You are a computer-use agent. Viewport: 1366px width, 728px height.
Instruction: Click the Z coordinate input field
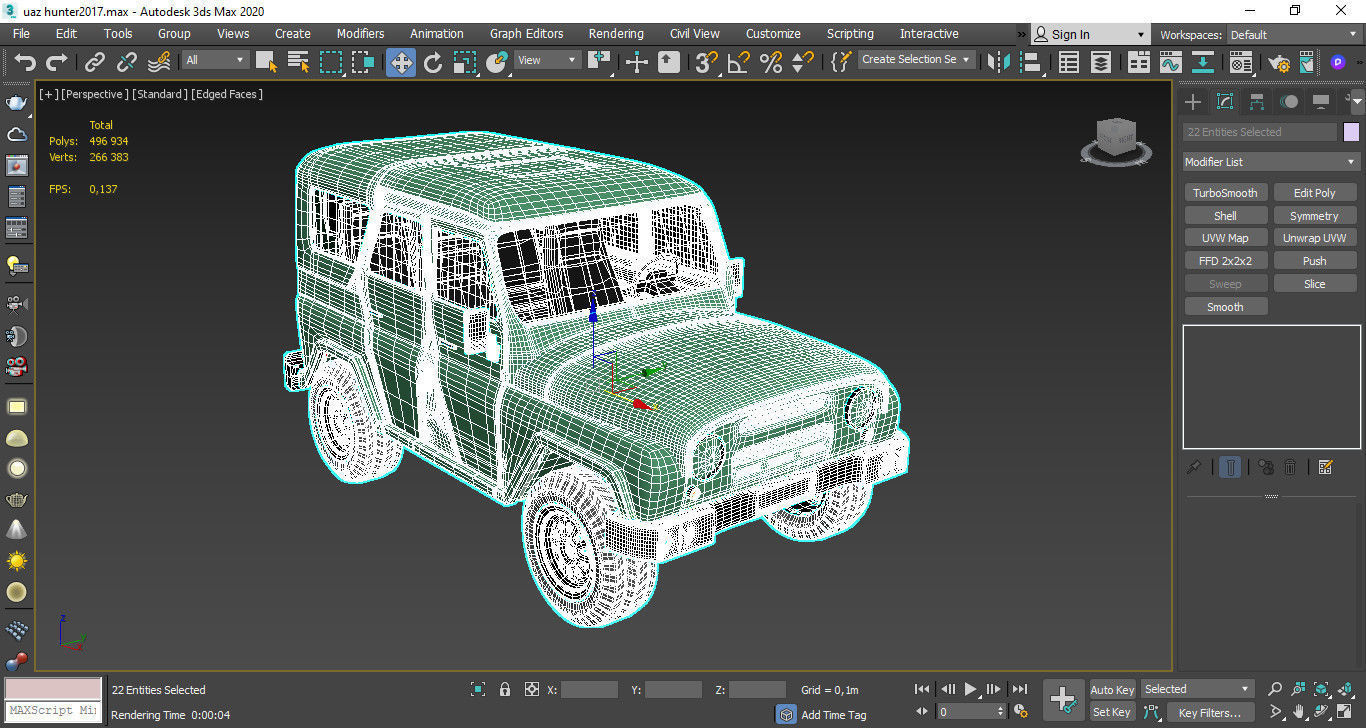(x=758, y=690)
